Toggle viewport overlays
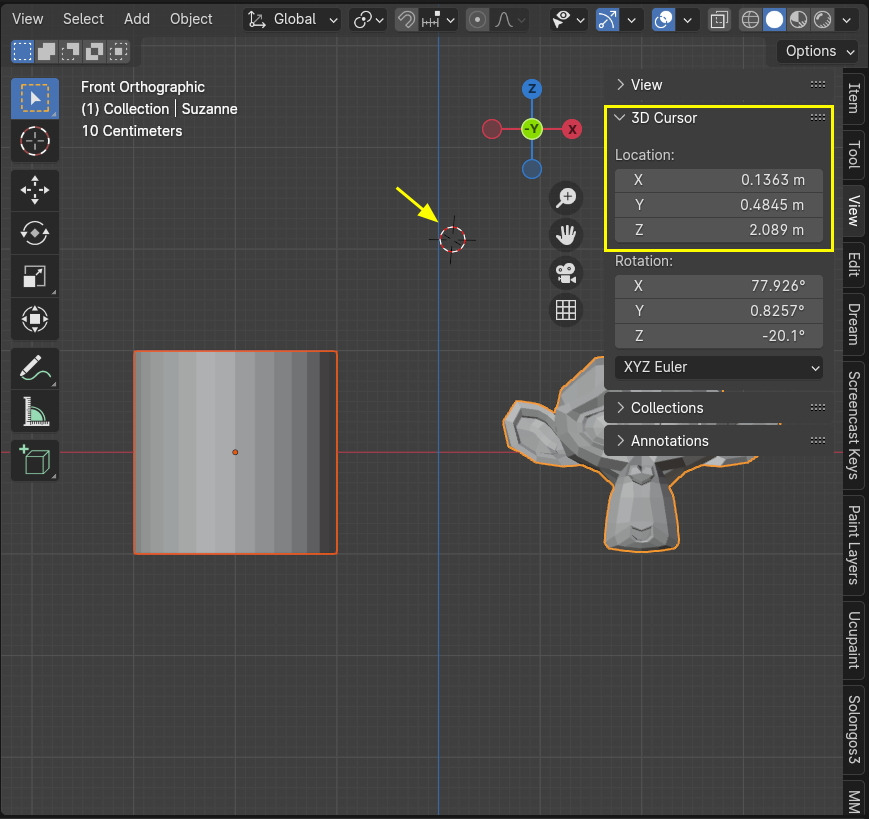The image size is (869, 819). coord(663,20)
